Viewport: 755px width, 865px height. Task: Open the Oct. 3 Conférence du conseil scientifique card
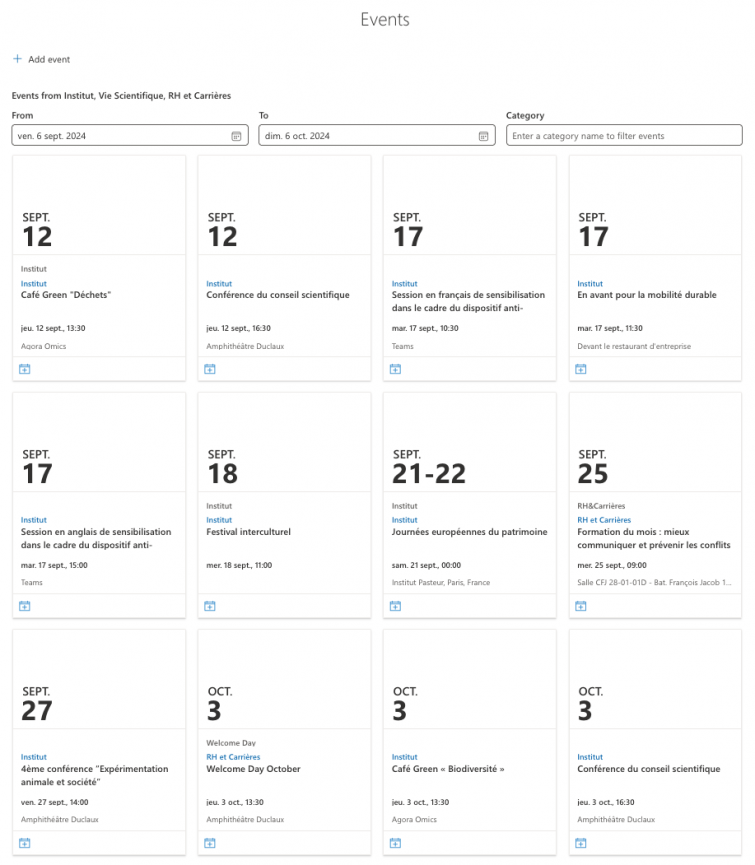[x=648, y=769]
